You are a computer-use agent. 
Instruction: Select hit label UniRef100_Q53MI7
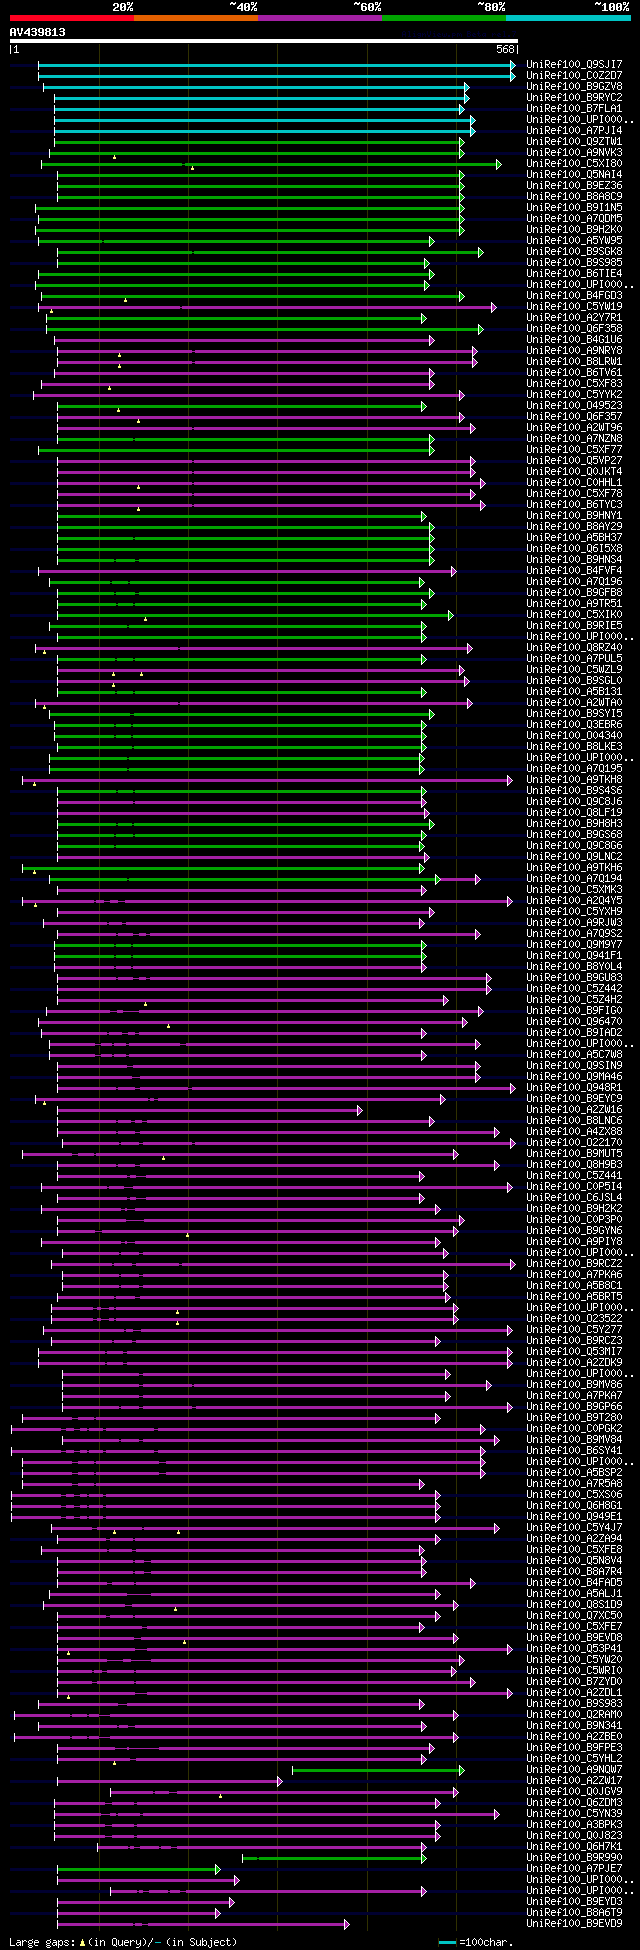coord(574,1351)
